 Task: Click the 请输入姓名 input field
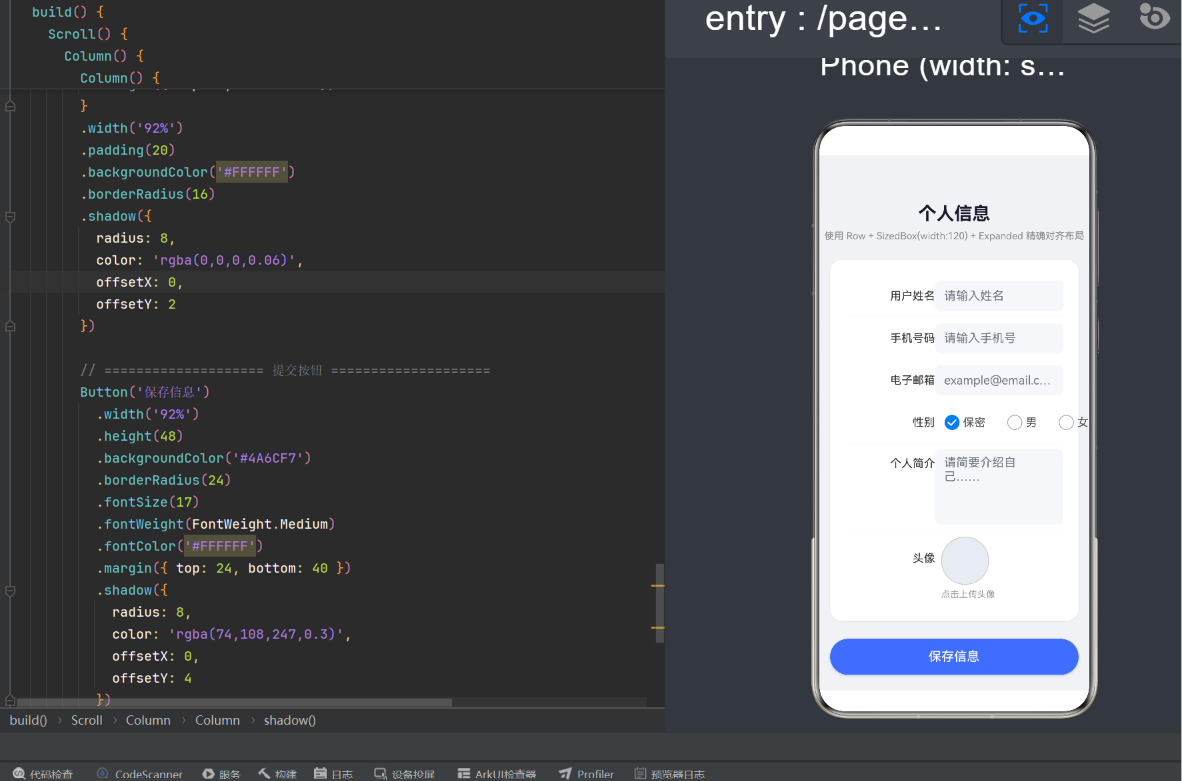point(999,296)
